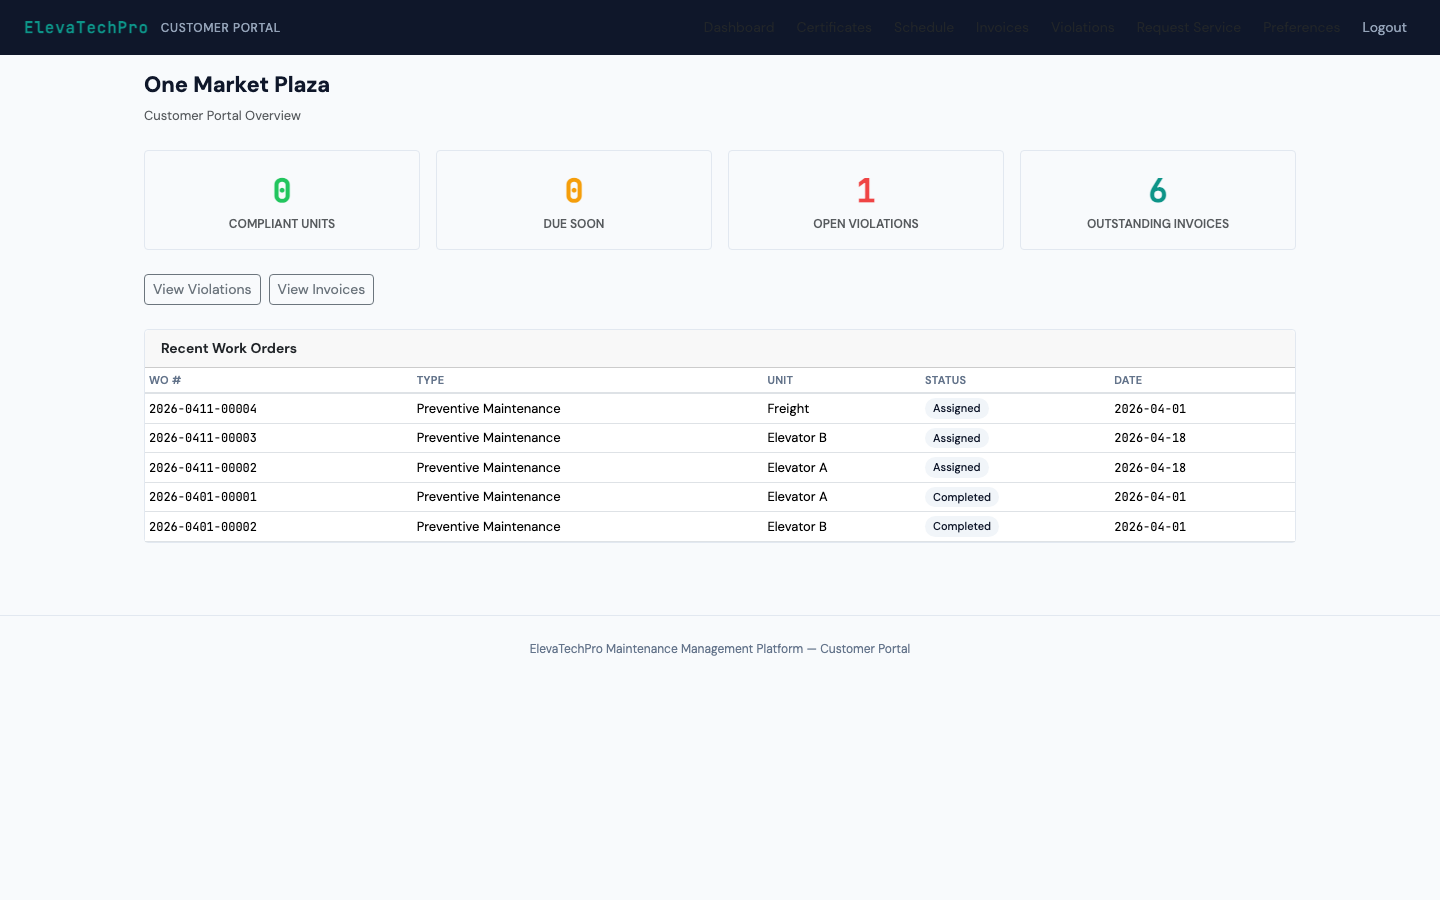The width and height of the screenshot is (1440, 900).
Task: Click work order 2026-0411-00003
Action: pos(203,438)
